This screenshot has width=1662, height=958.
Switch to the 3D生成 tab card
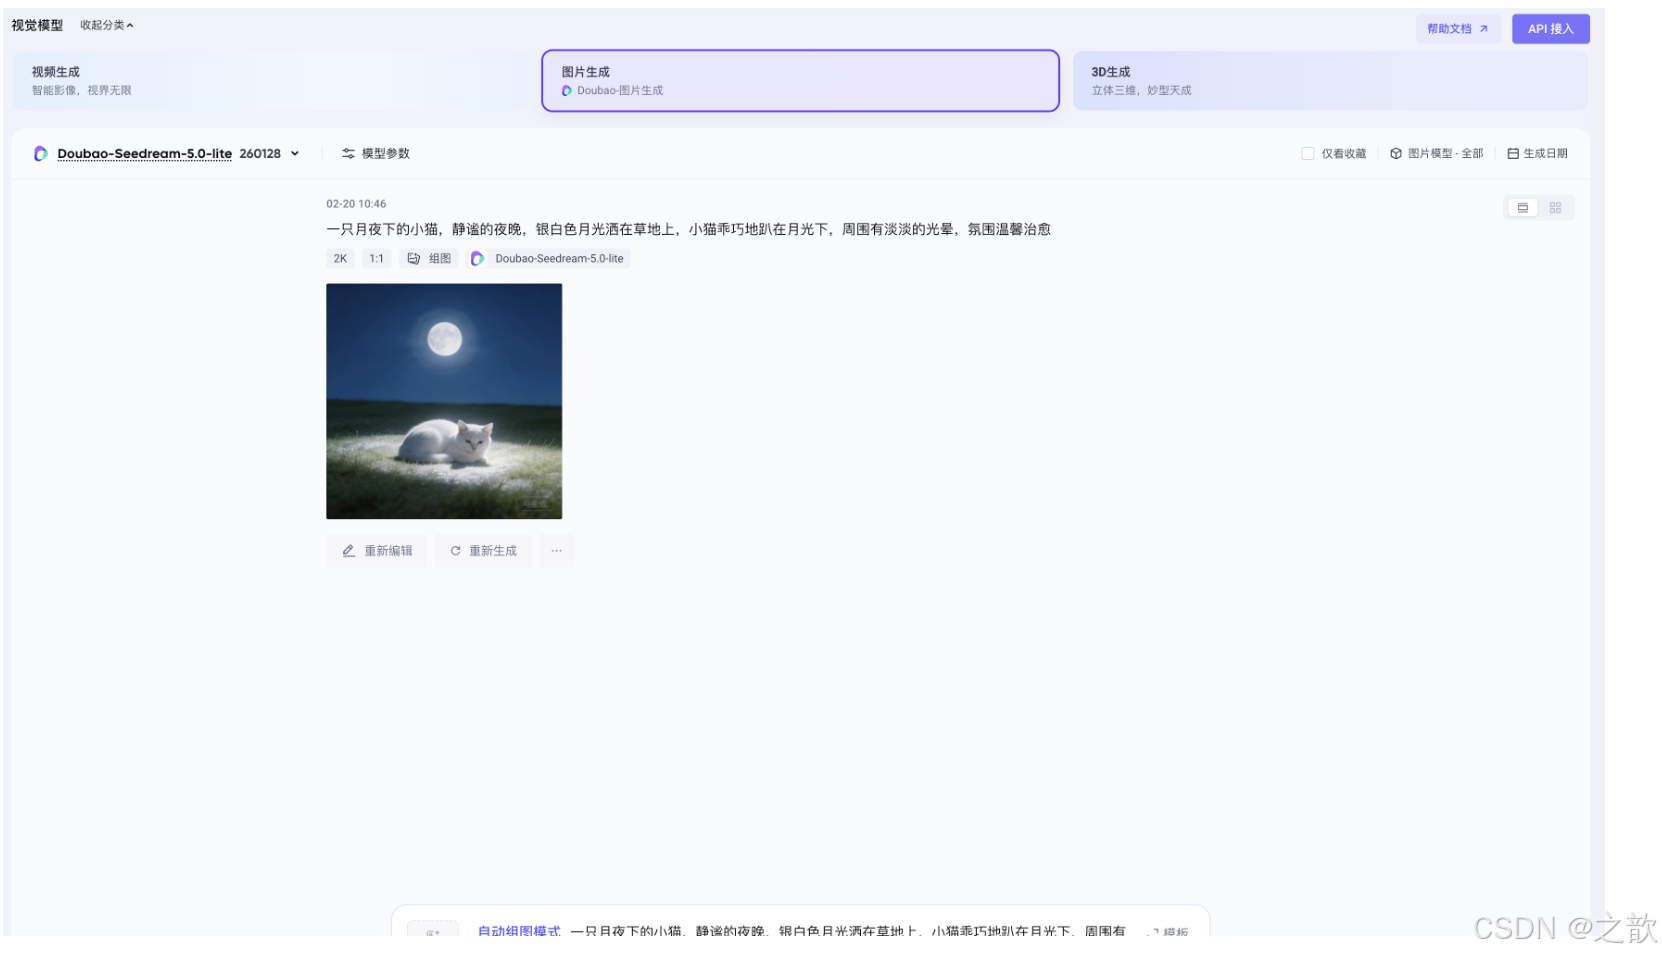tap(1330, 81)
